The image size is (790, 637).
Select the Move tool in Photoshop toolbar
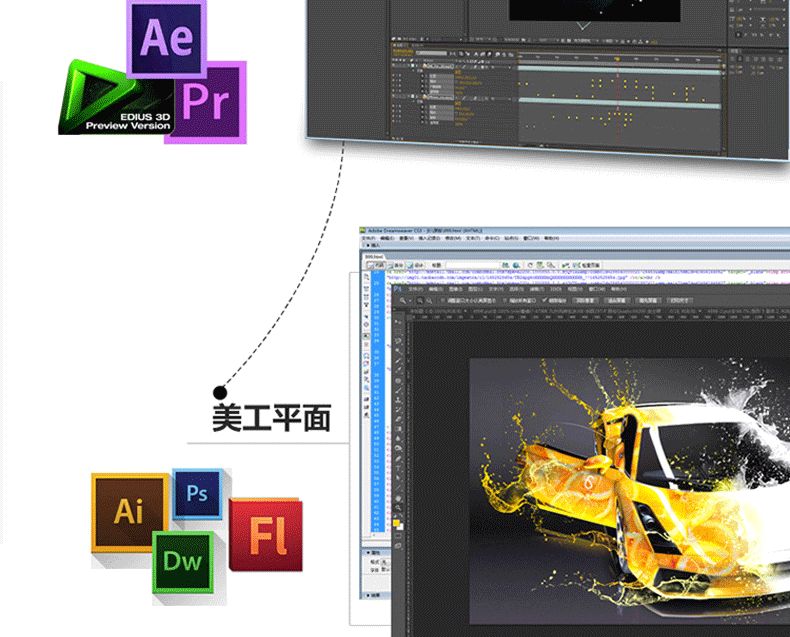tap(398, 321)
